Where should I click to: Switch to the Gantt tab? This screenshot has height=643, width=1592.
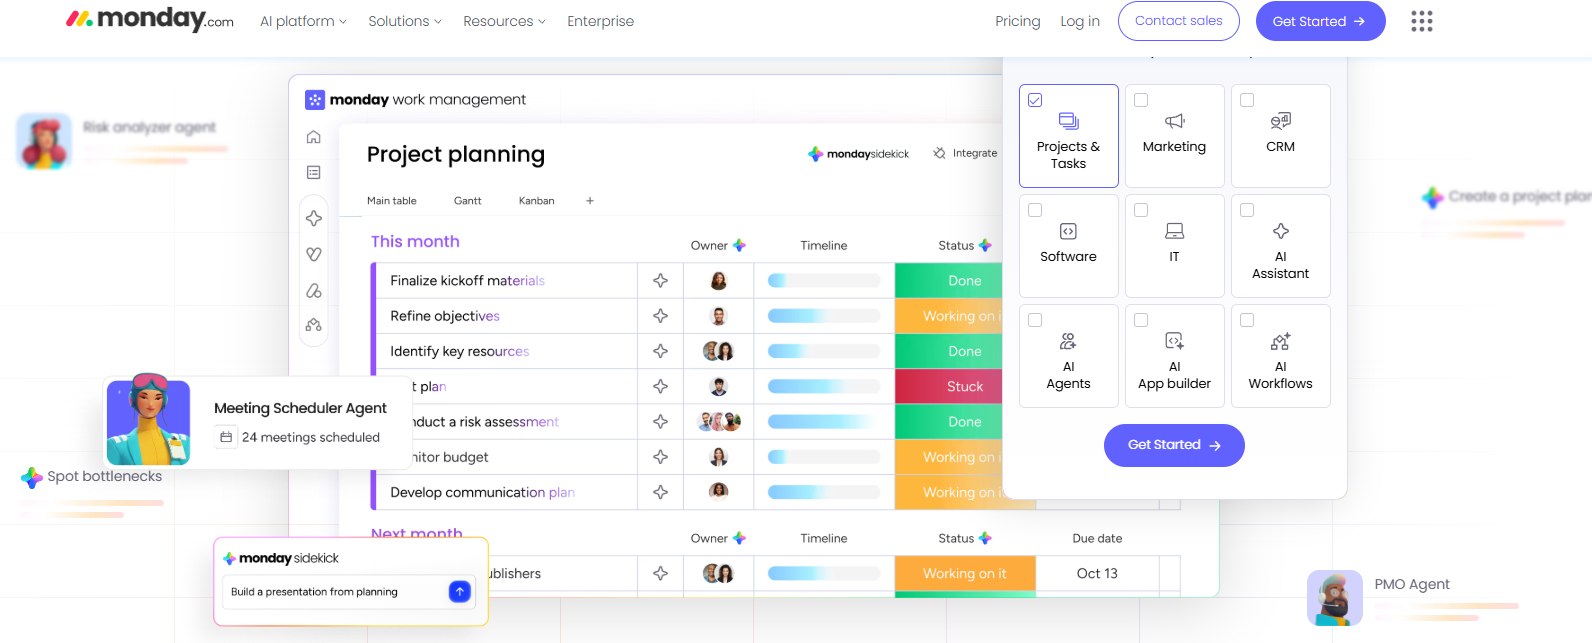point(468,201)
